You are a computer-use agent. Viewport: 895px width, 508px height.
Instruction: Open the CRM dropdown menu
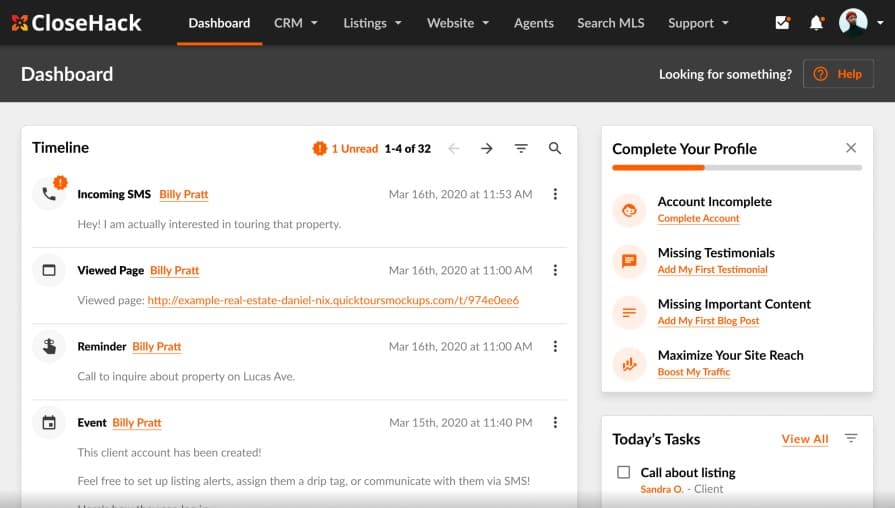[296, 23]
